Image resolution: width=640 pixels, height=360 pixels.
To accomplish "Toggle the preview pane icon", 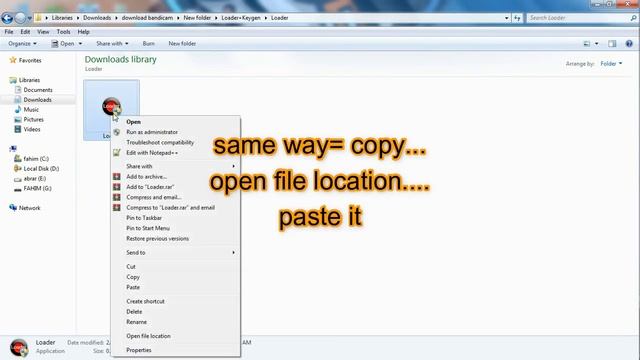I will (x=612, y=44).
